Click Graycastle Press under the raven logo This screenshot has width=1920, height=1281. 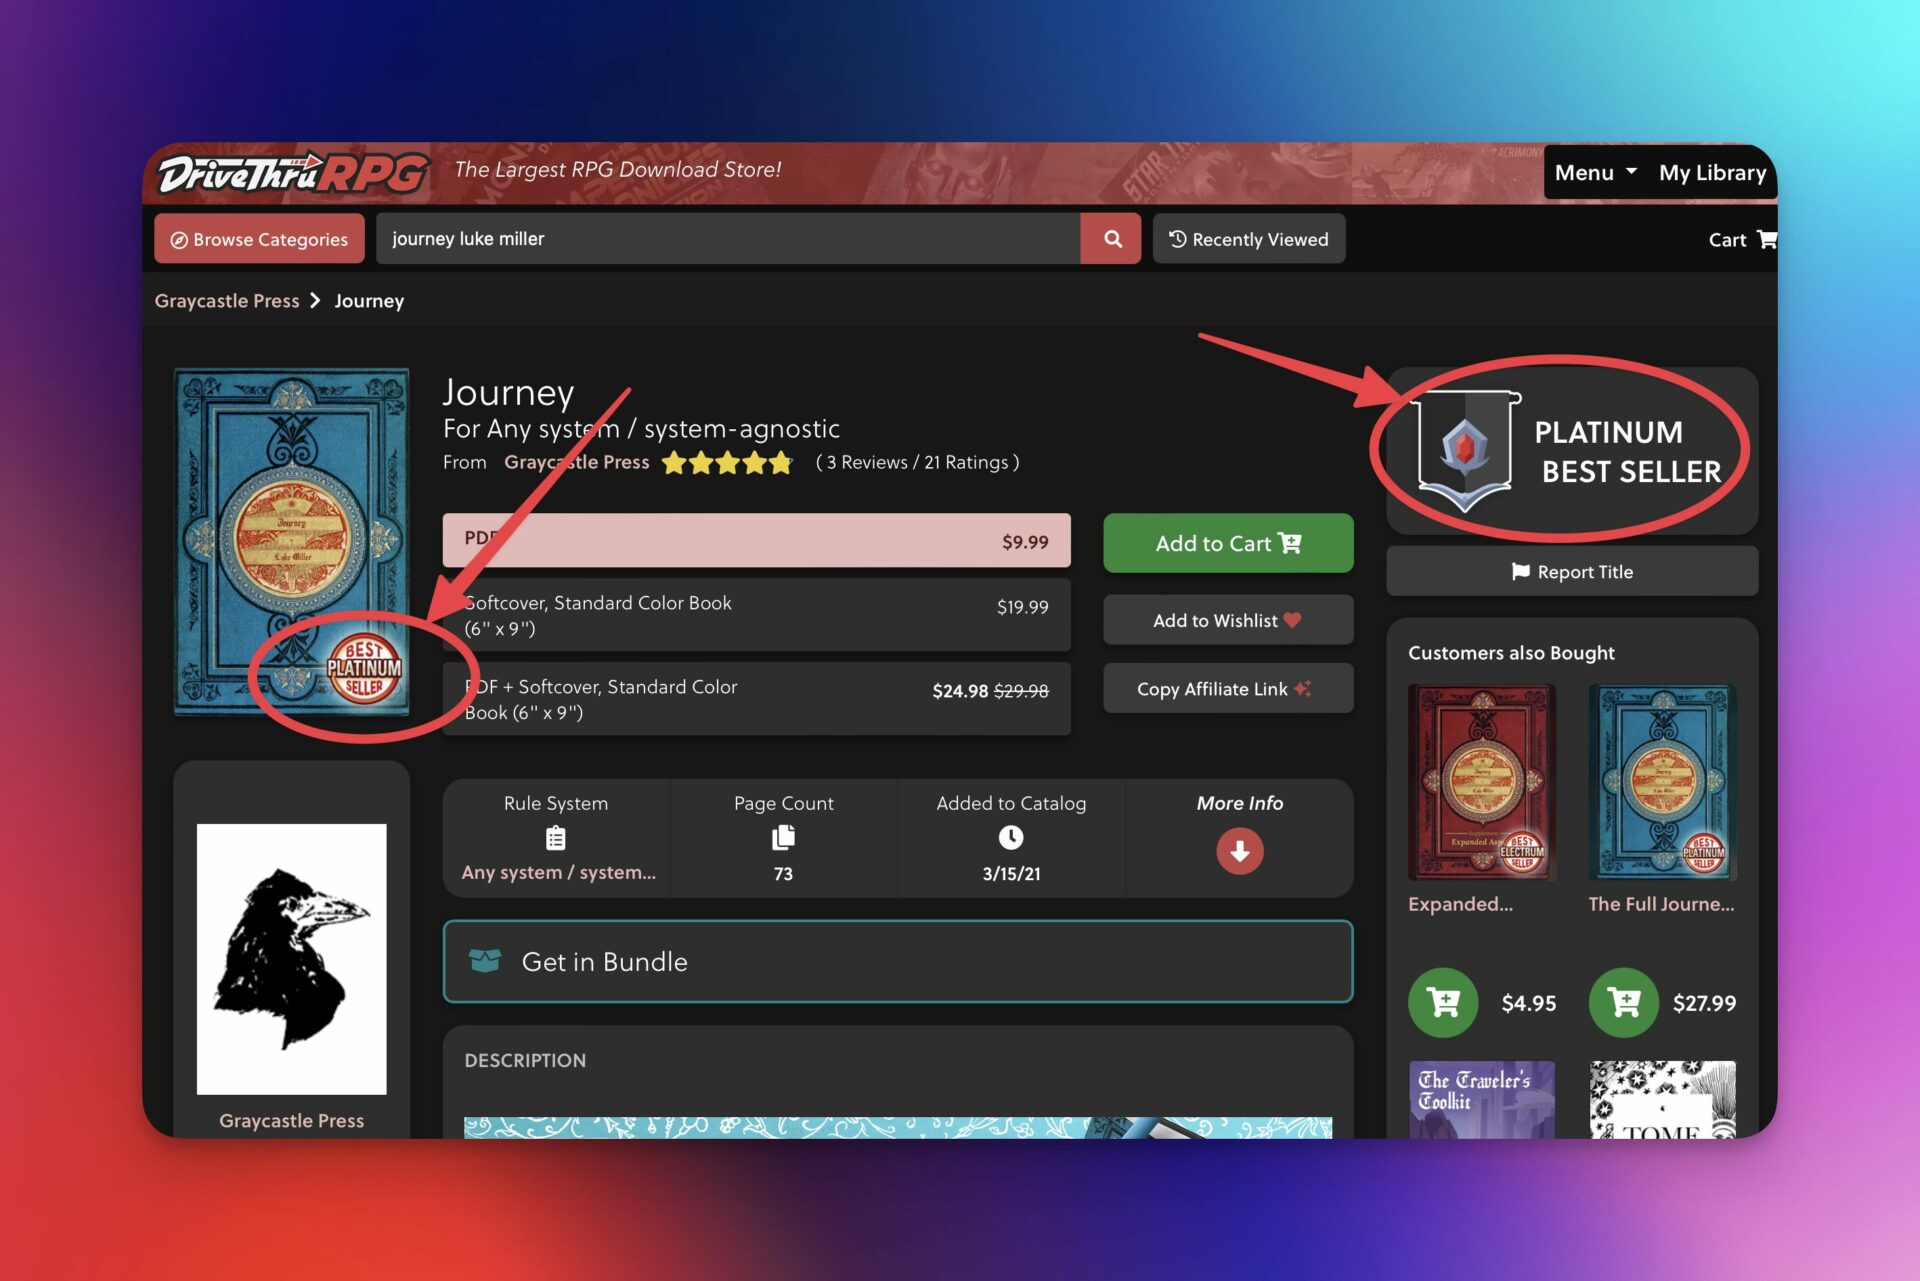click(291, 1121)
